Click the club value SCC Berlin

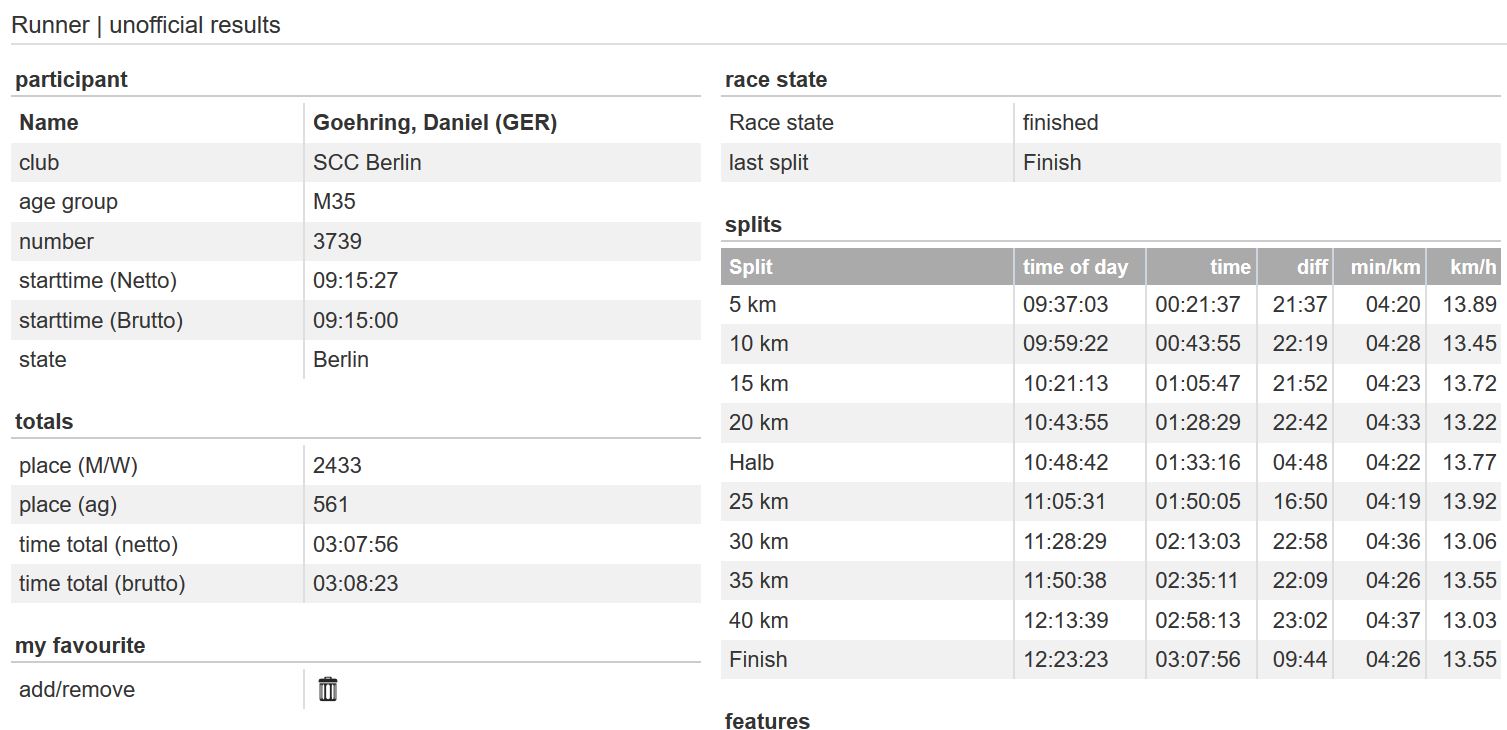(x=367, y=163)
